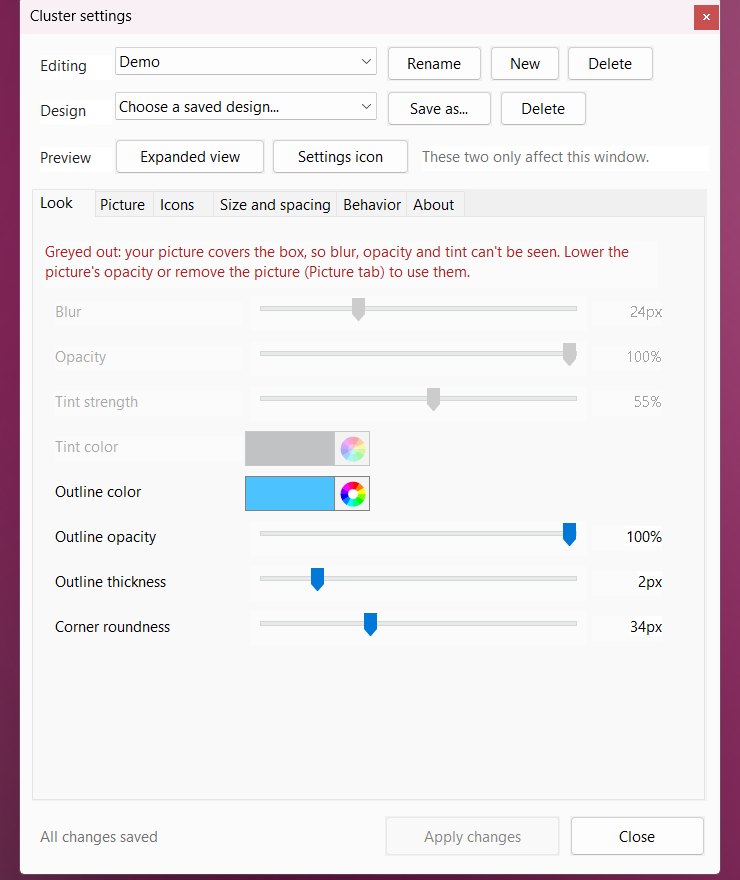The width and height of the screenshot is (740, 880).
Task: Switch to the Picture tab
Action: [122, 205]
